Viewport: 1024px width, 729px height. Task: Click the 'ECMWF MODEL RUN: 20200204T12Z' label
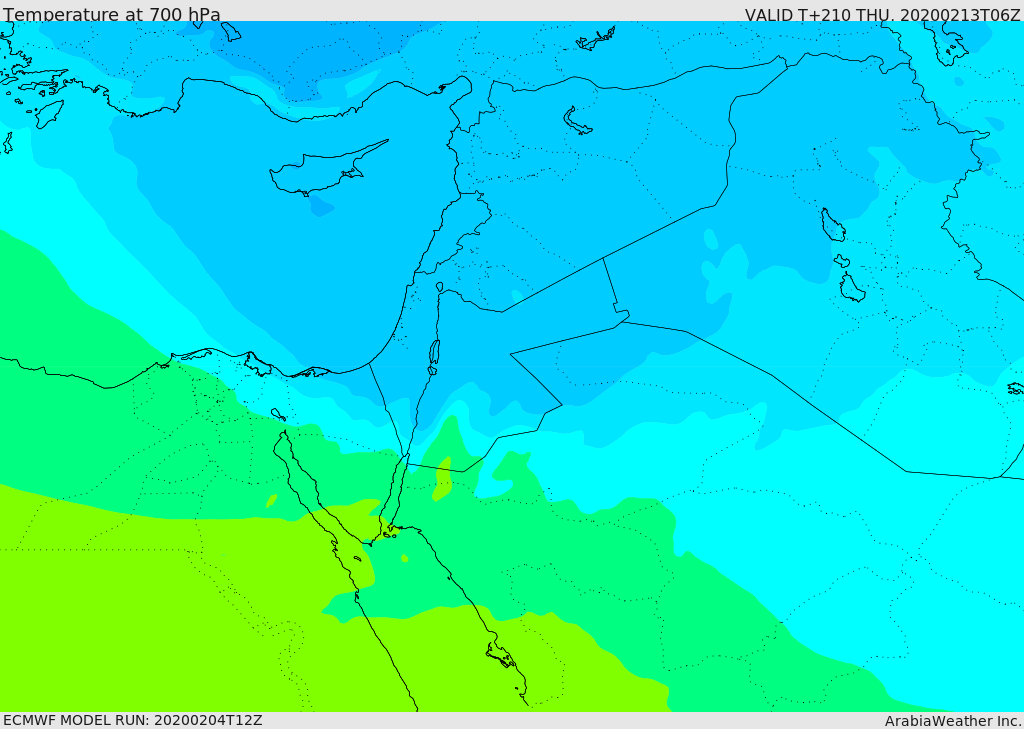tap(133, 720)
